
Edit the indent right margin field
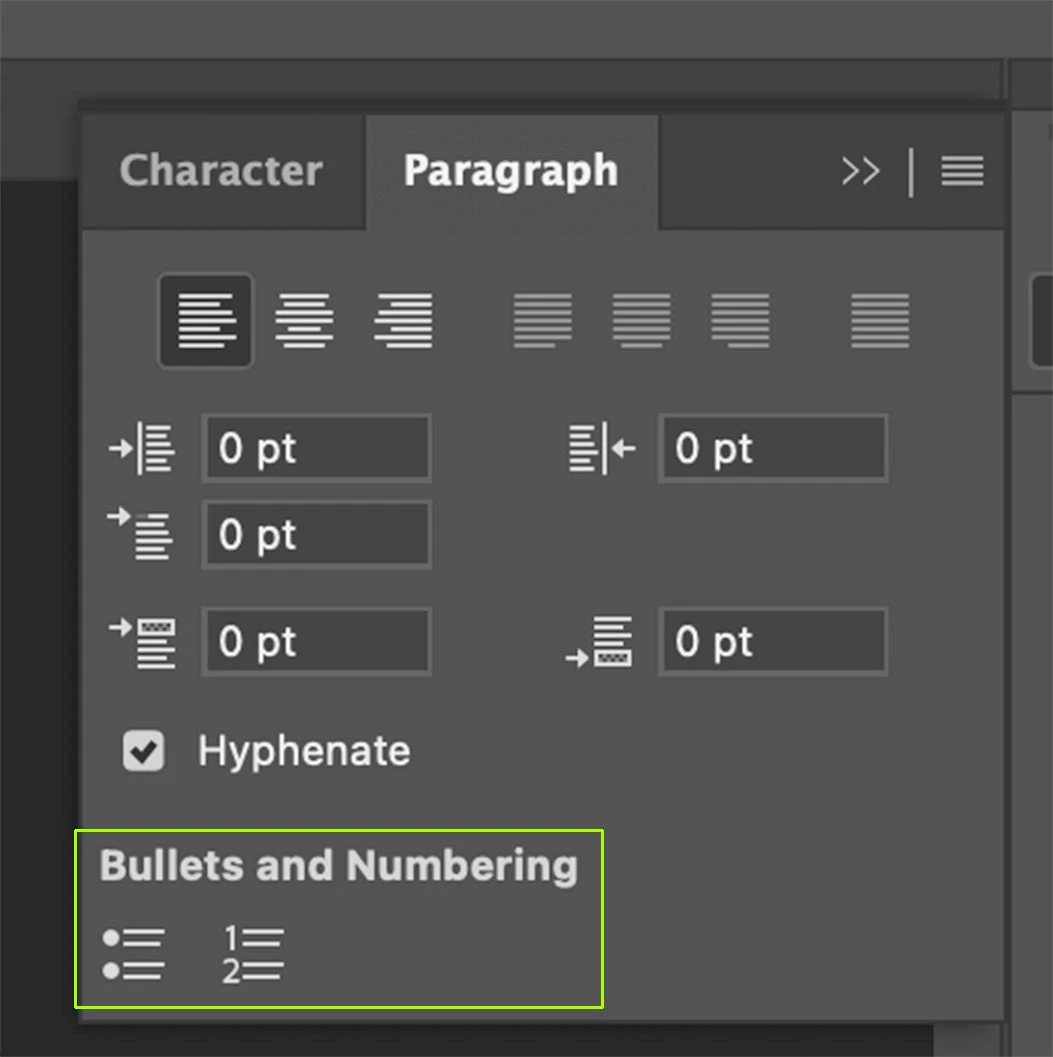(773, 448)
